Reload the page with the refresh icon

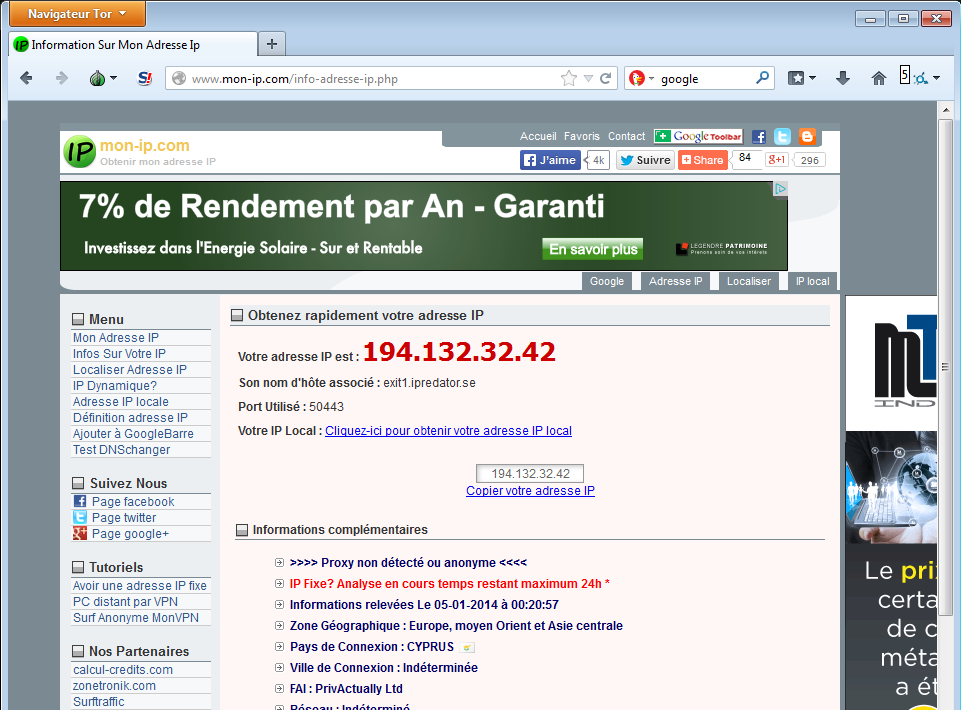coord(606,78)
